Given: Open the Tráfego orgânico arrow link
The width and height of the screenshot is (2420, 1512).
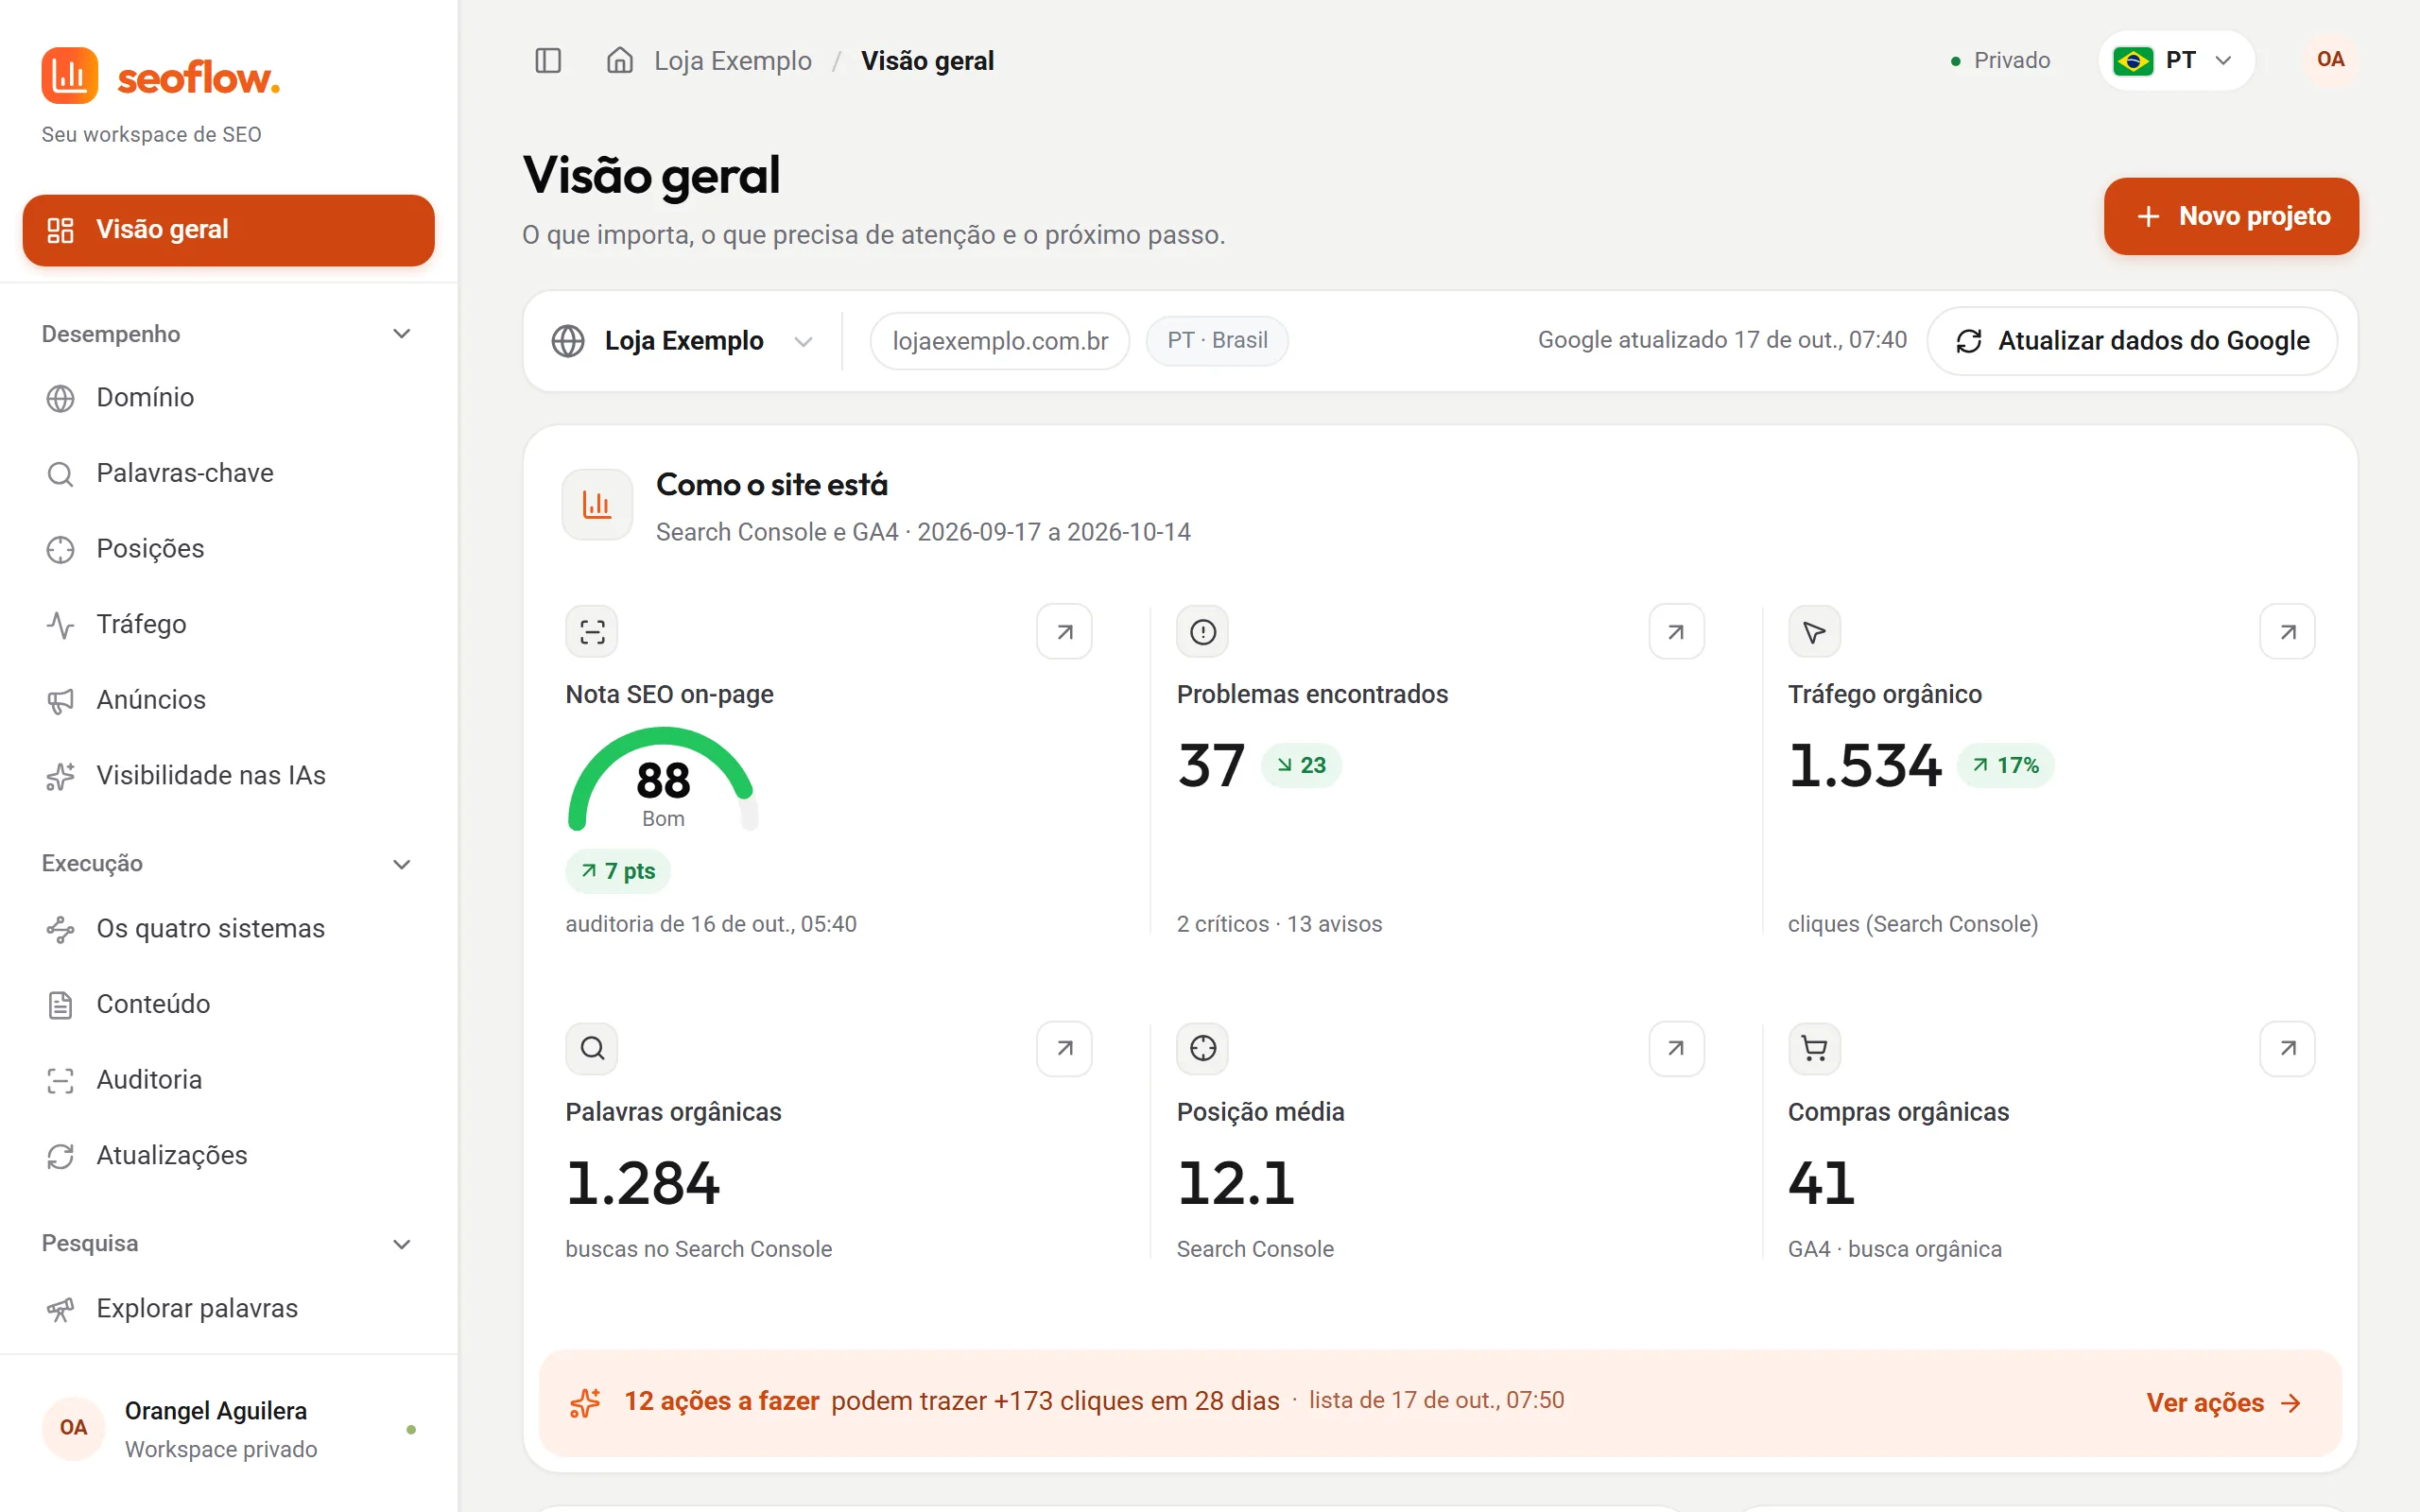Looking at the screenshot, I should pyautogui.click(x=2287, y=632).
